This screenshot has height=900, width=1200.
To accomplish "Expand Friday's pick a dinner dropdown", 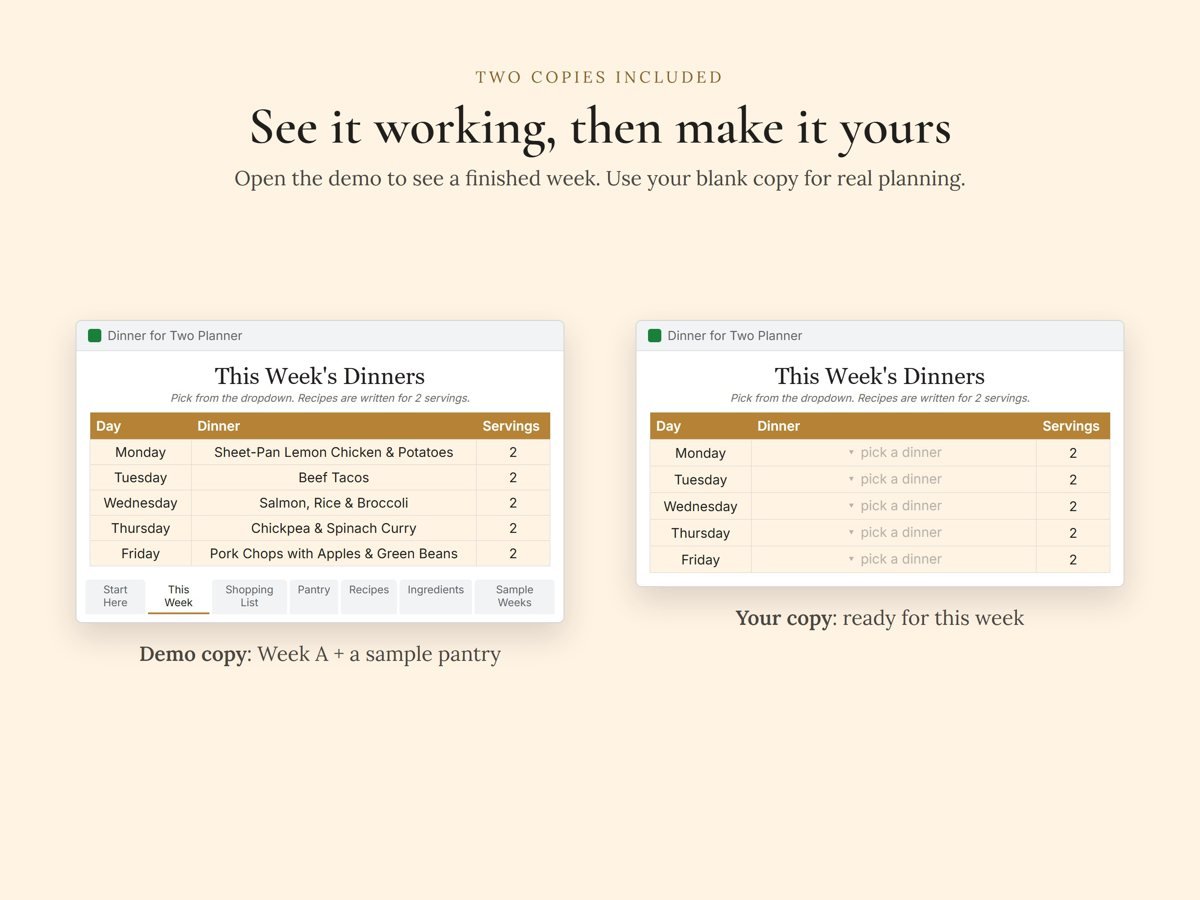I will click(894, 559).
